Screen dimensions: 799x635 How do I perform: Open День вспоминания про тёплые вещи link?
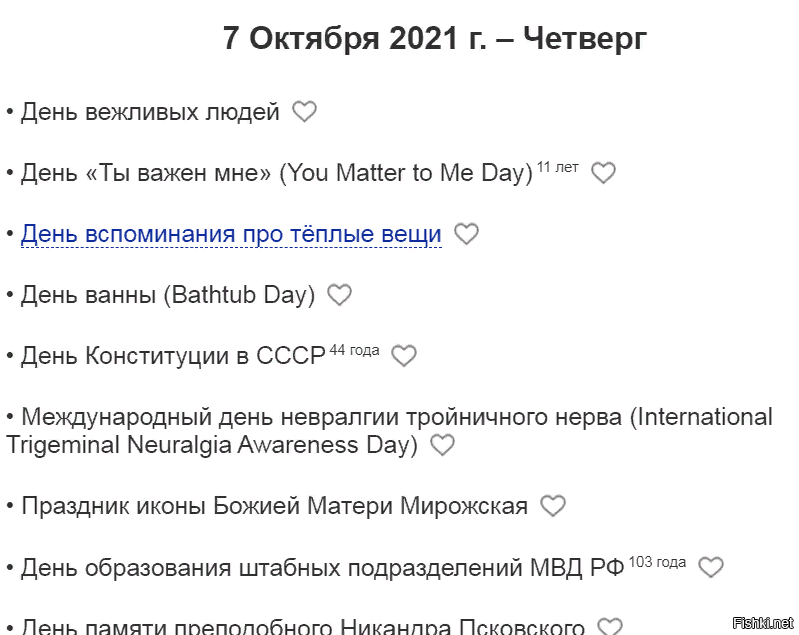pos(231,234)
